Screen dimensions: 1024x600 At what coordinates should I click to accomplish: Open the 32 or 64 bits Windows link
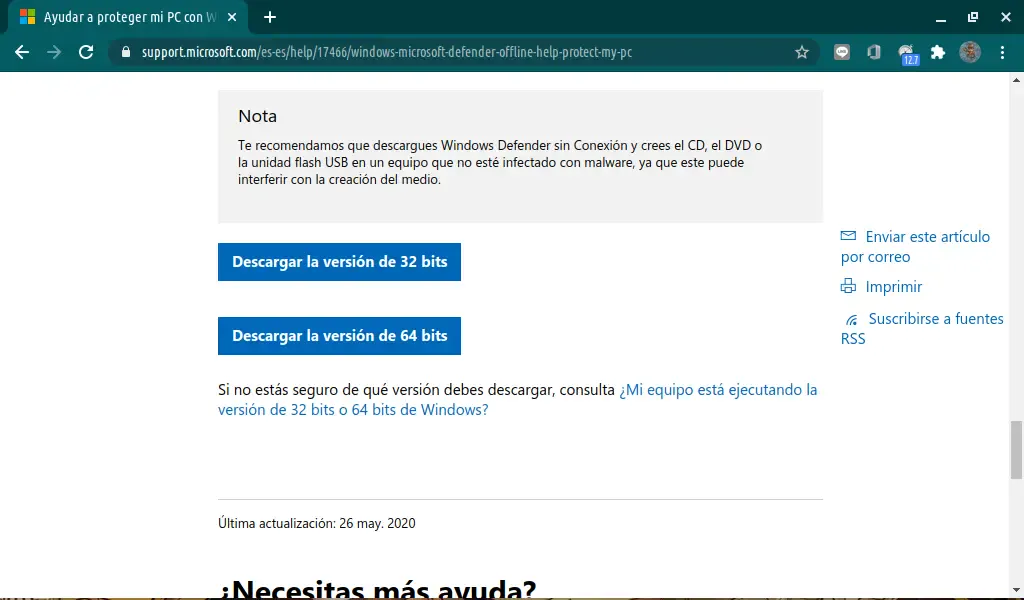tap(517, 400)
